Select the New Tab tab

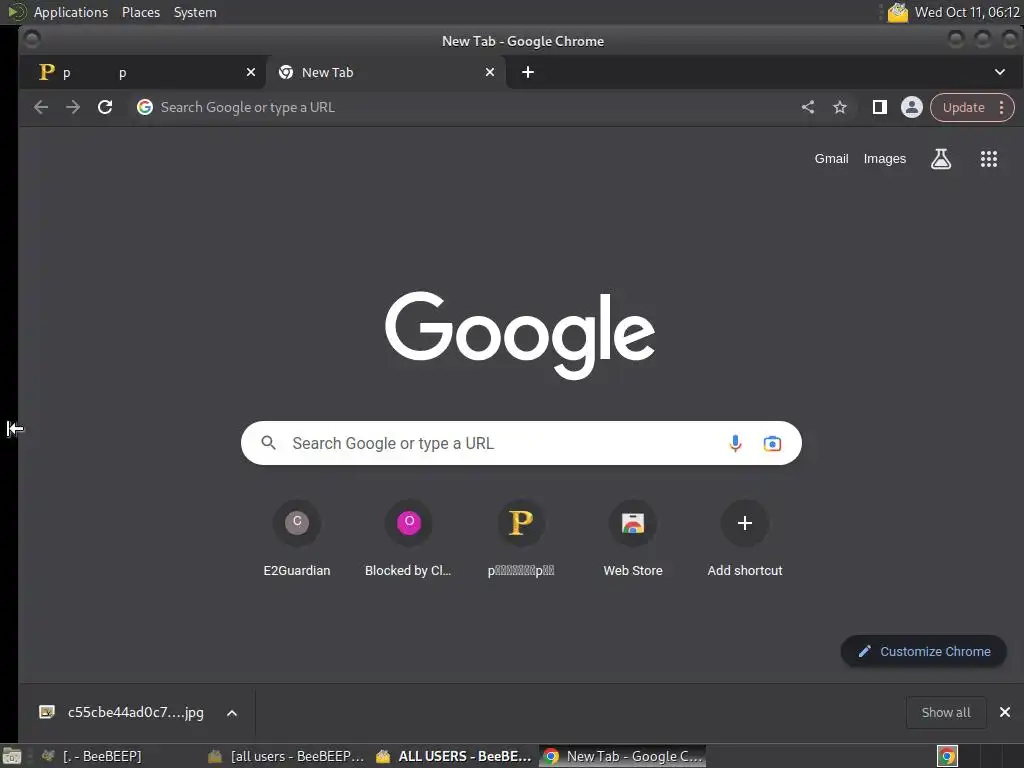point(387,72)
